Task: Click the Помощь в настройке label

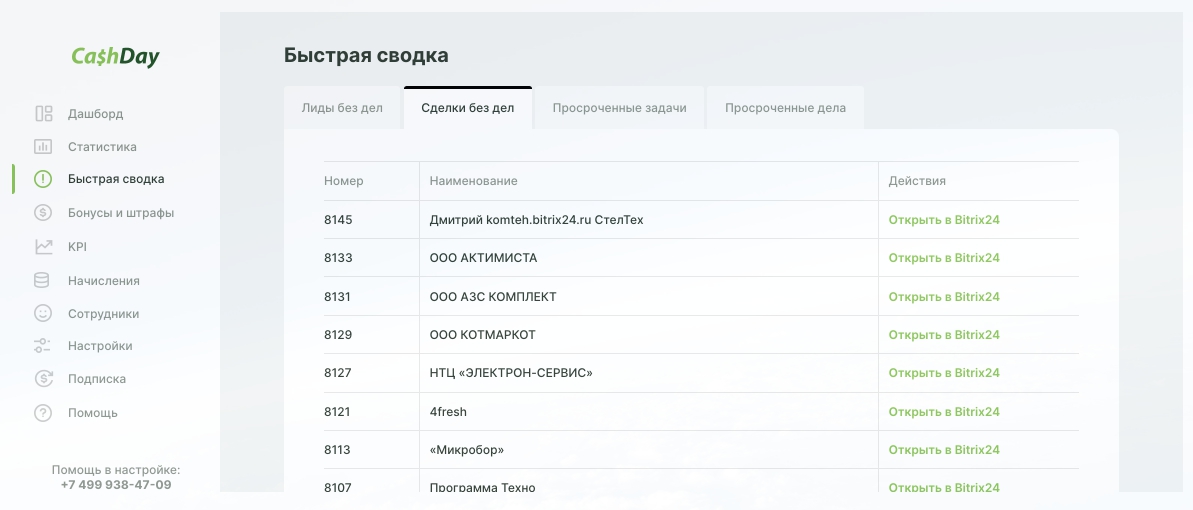Action: (x=116, y=470)
